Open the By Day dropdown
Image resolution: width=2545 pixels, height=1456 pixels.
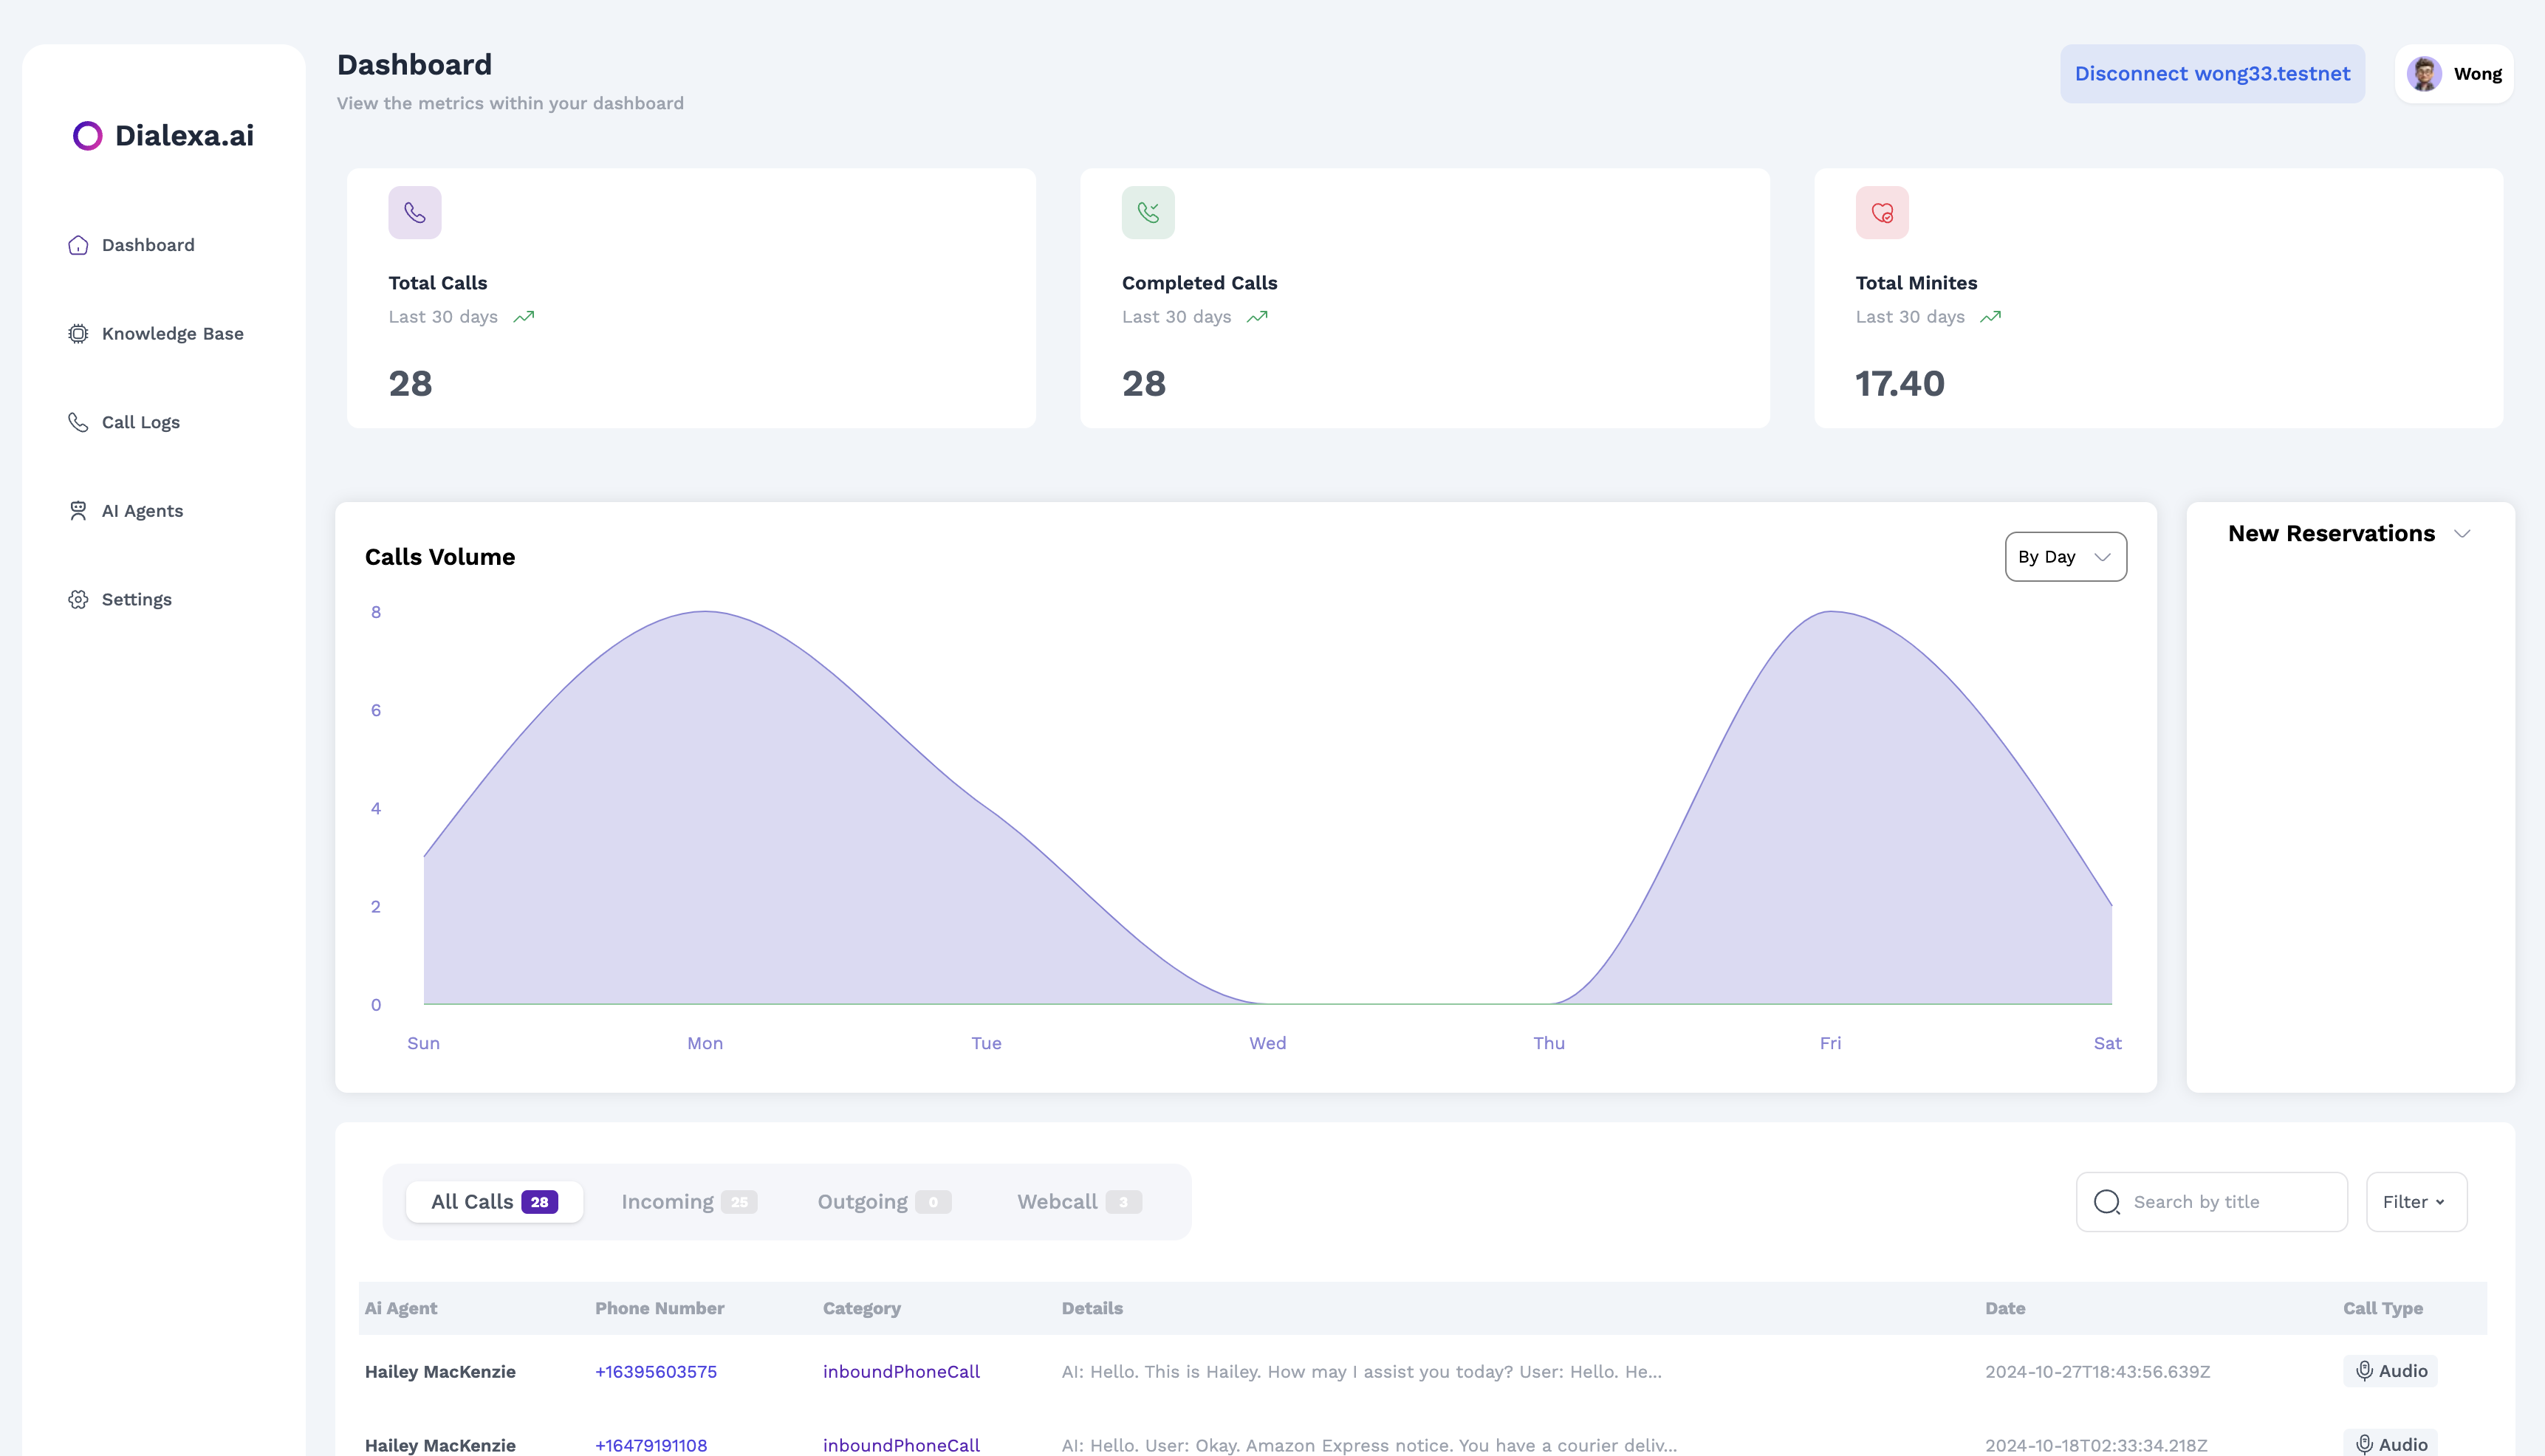pyautogui.click(x=2065, y=557)
